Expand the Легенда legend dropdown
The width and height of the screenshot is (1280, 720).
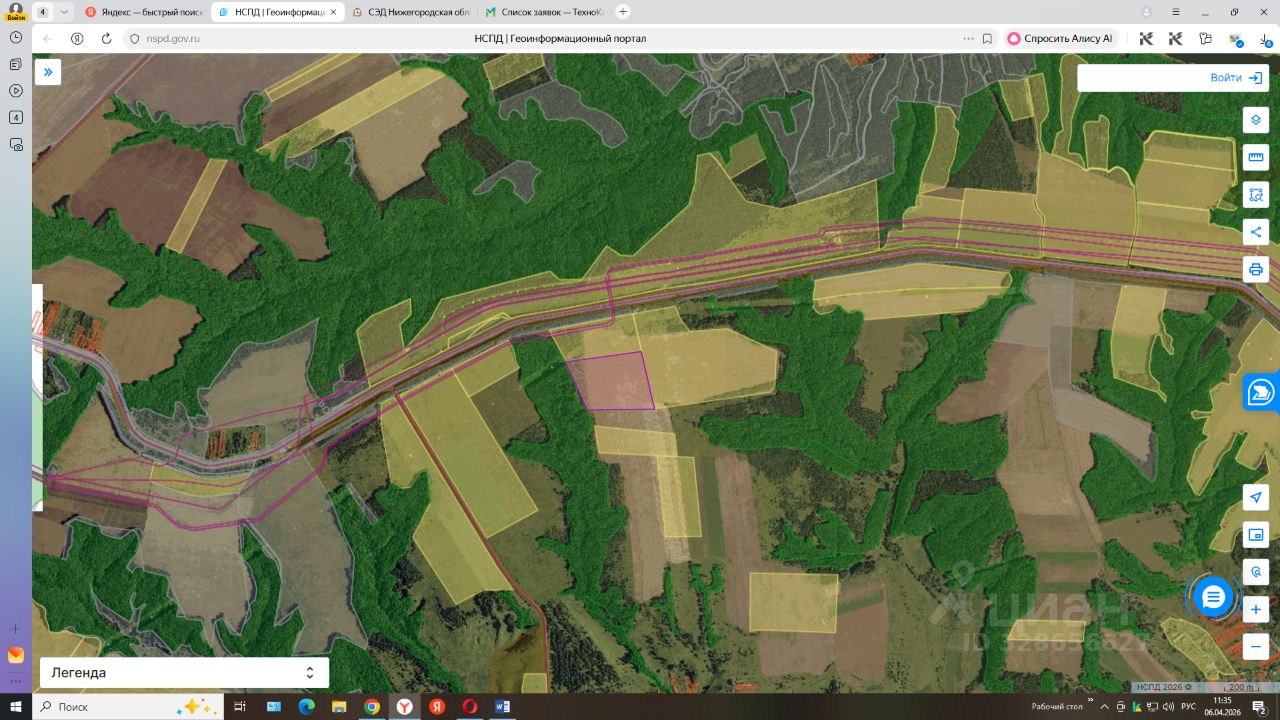(184, 673)
